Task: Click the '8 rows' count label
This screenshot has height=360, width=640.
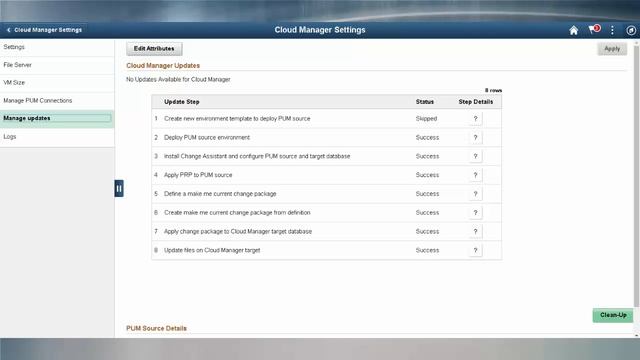Action: pyautogui.click(x=493, y=90)
